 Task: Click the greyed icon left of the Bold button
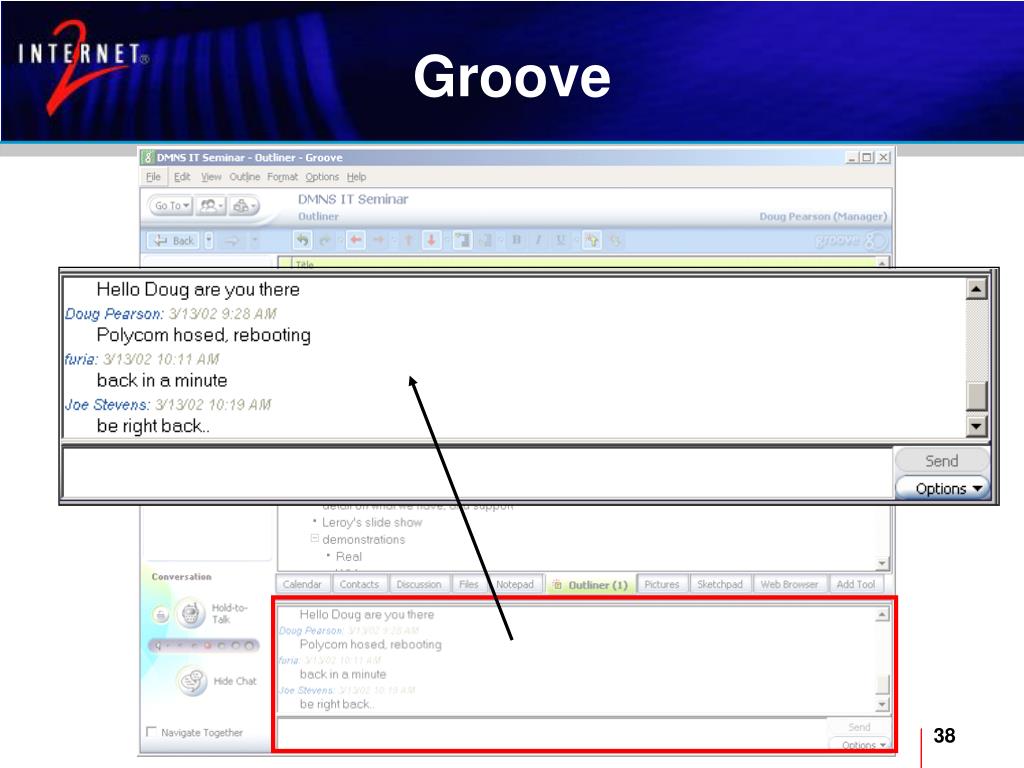pyautogui.click(x=485, y=240)
